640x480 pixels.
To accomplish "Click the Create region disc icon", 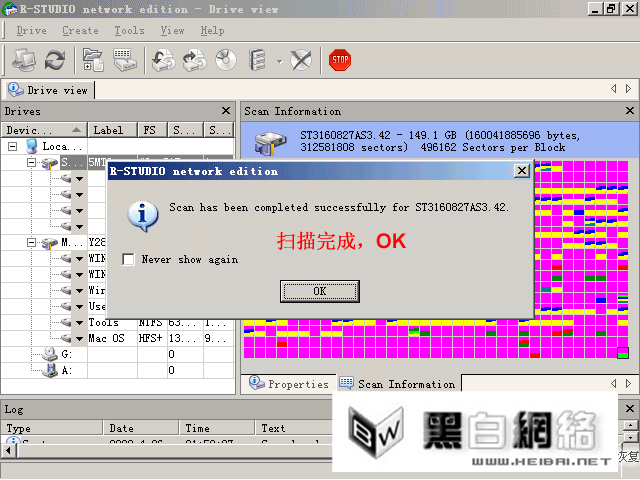I will [x=226, y=60].
